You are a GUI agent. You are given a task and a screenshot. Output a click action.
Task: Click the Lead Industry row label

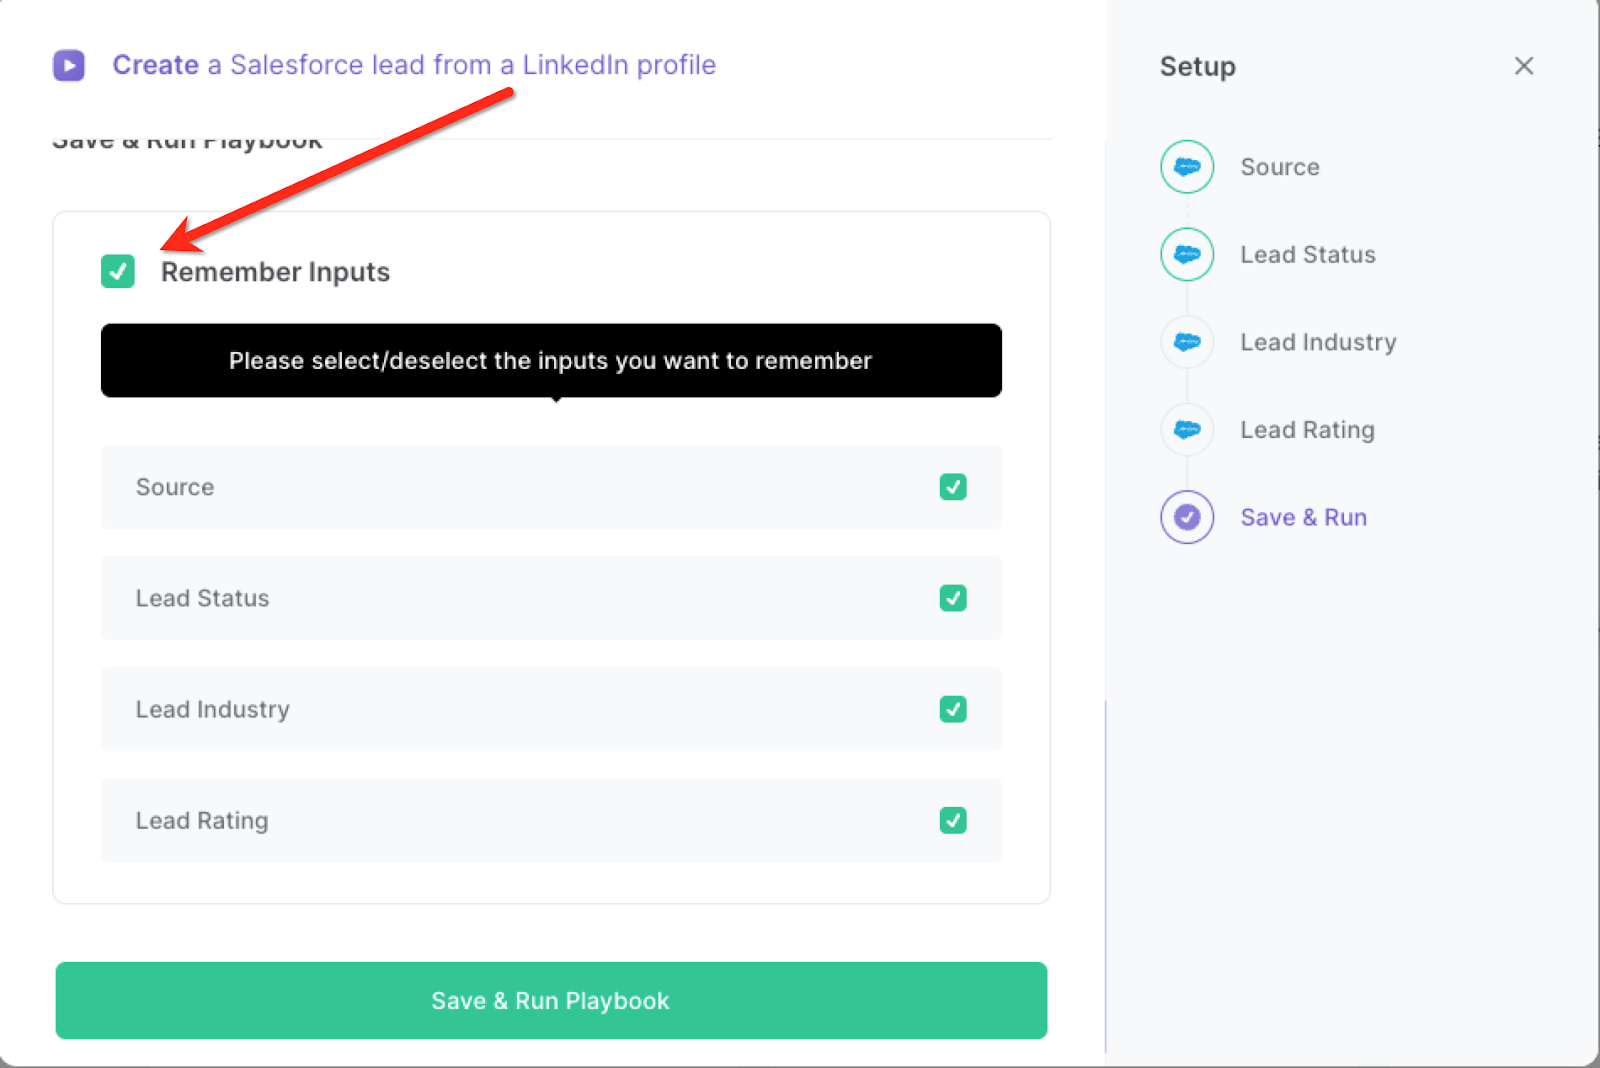pyautogui.click(x=213, y=709)
